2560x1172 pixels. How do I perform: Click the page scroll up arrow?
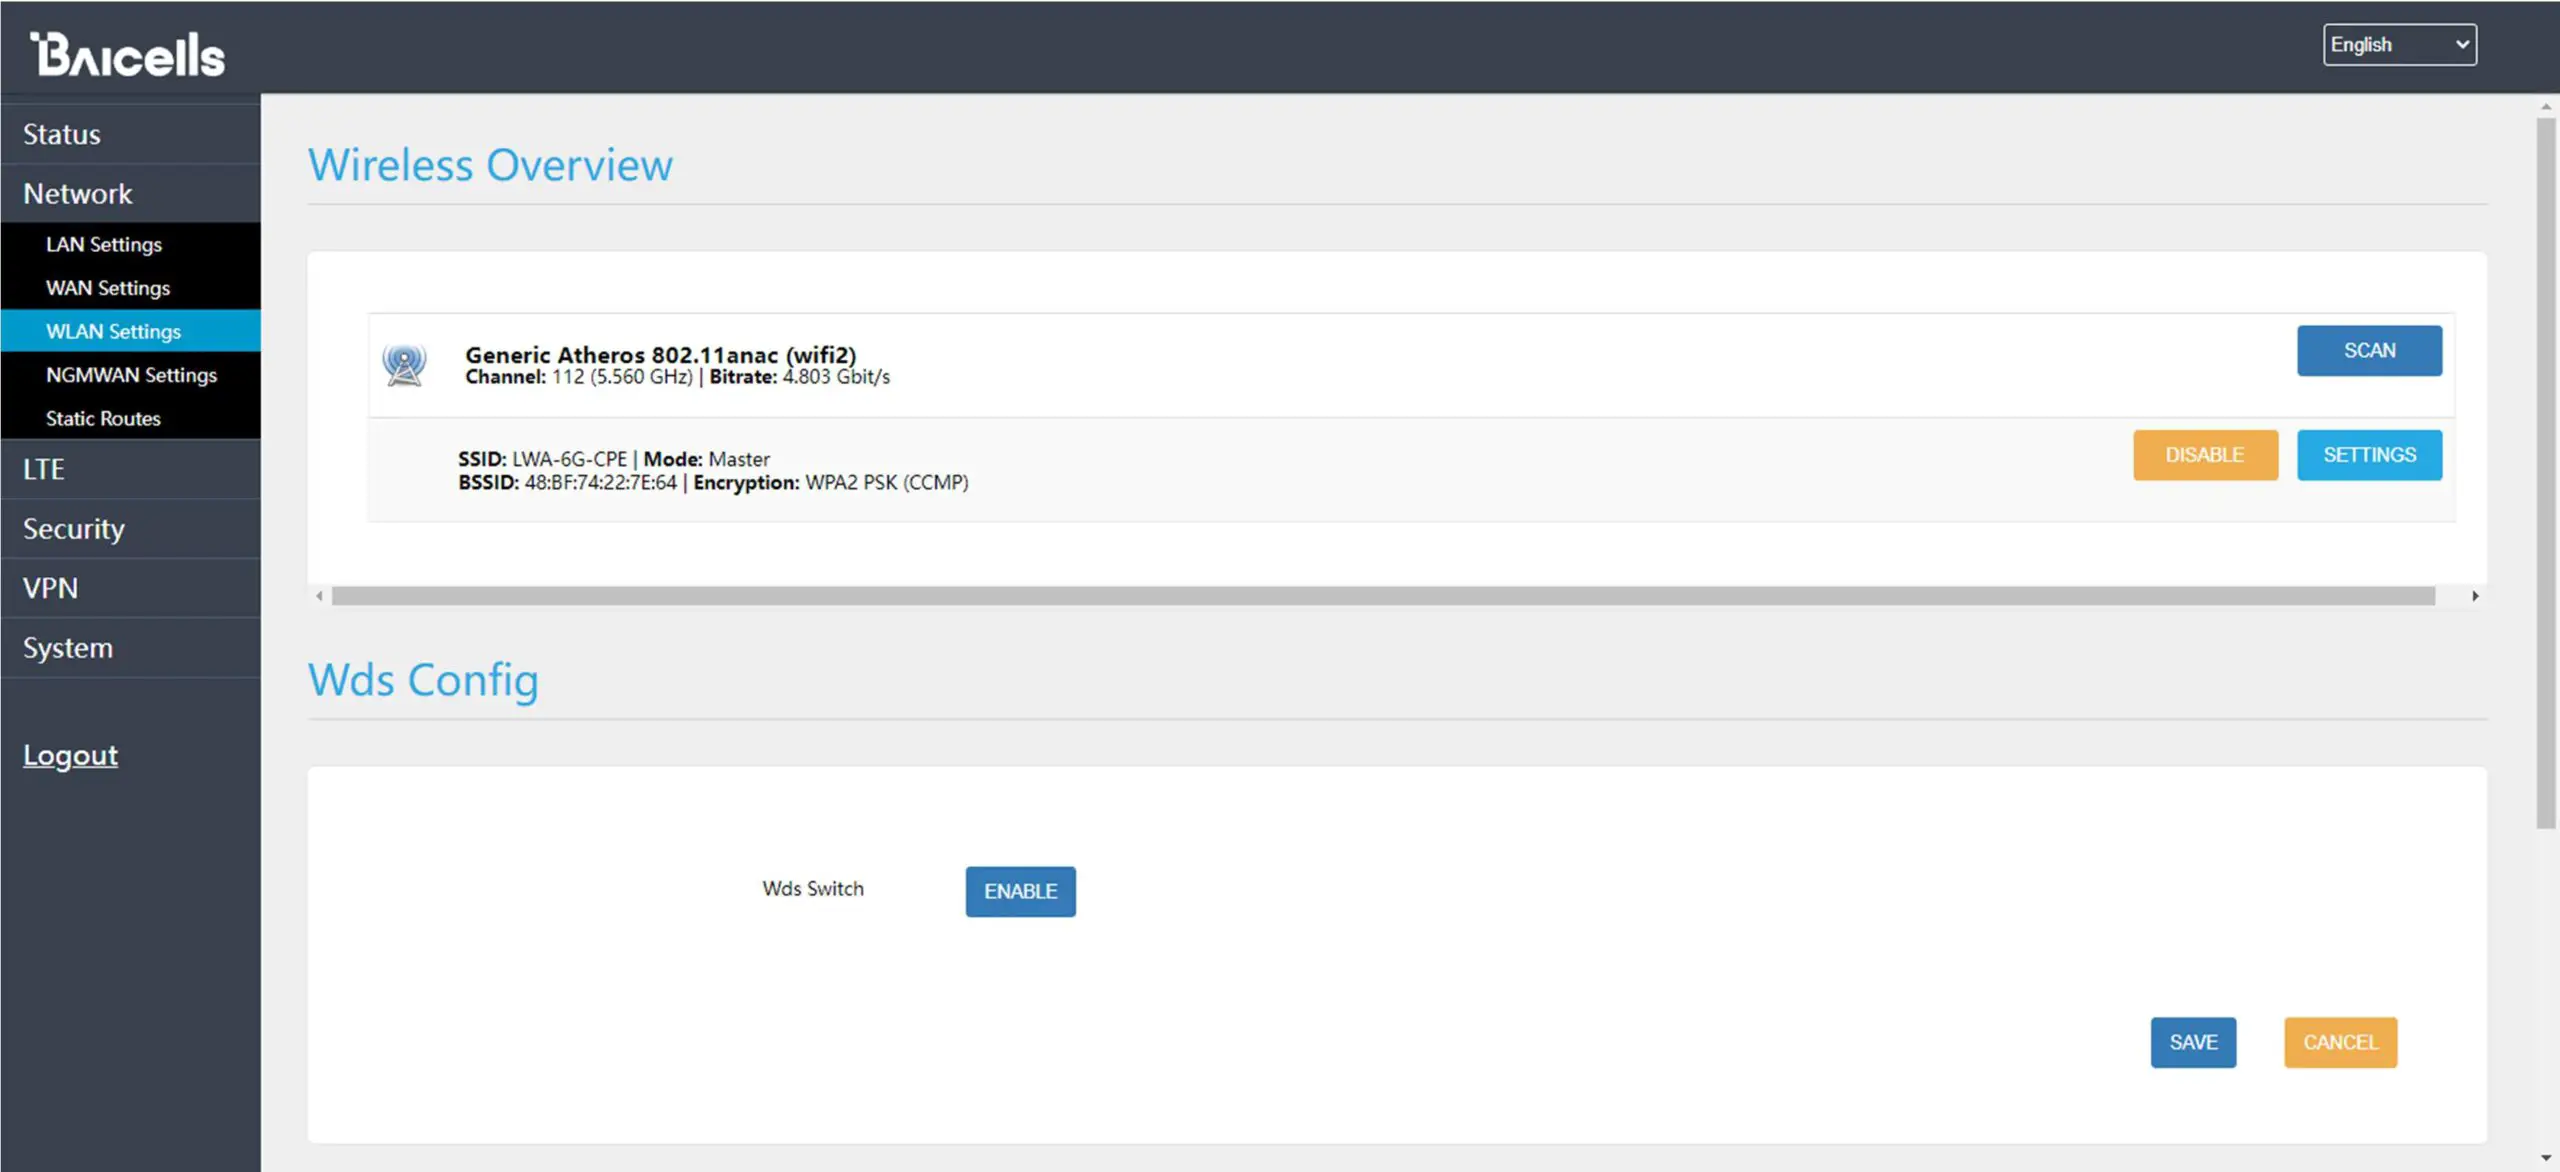tap(2545, 106)
